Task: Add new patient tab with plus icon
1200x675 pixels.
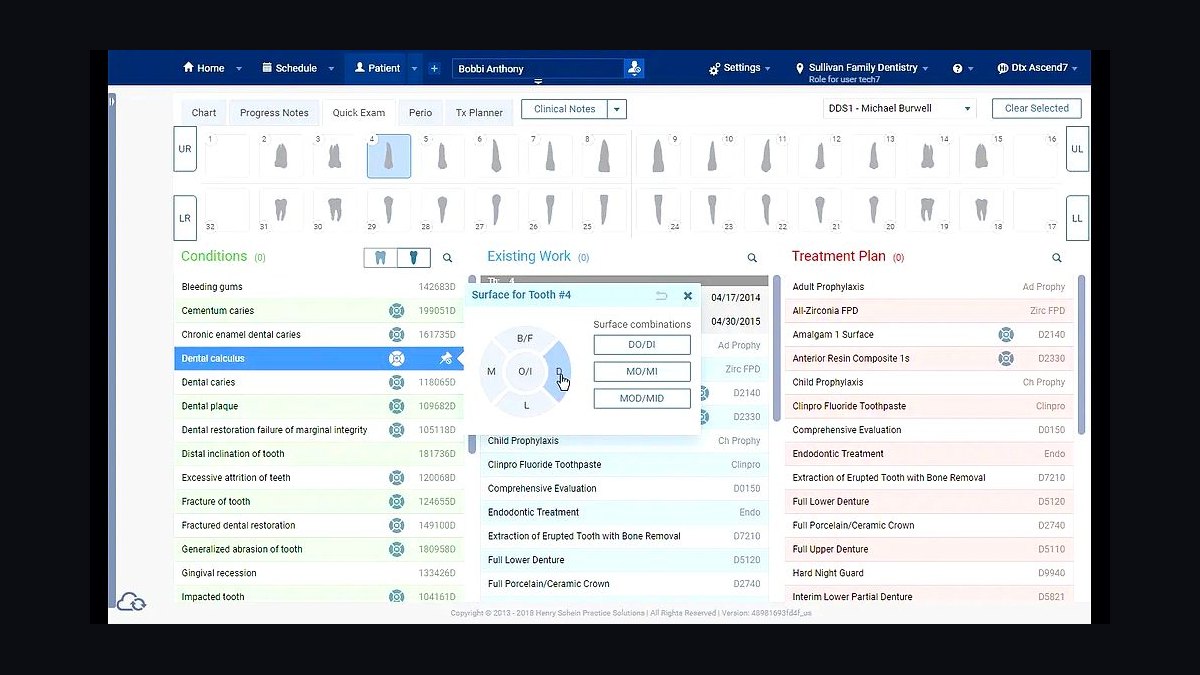Action: click(434, 68)
